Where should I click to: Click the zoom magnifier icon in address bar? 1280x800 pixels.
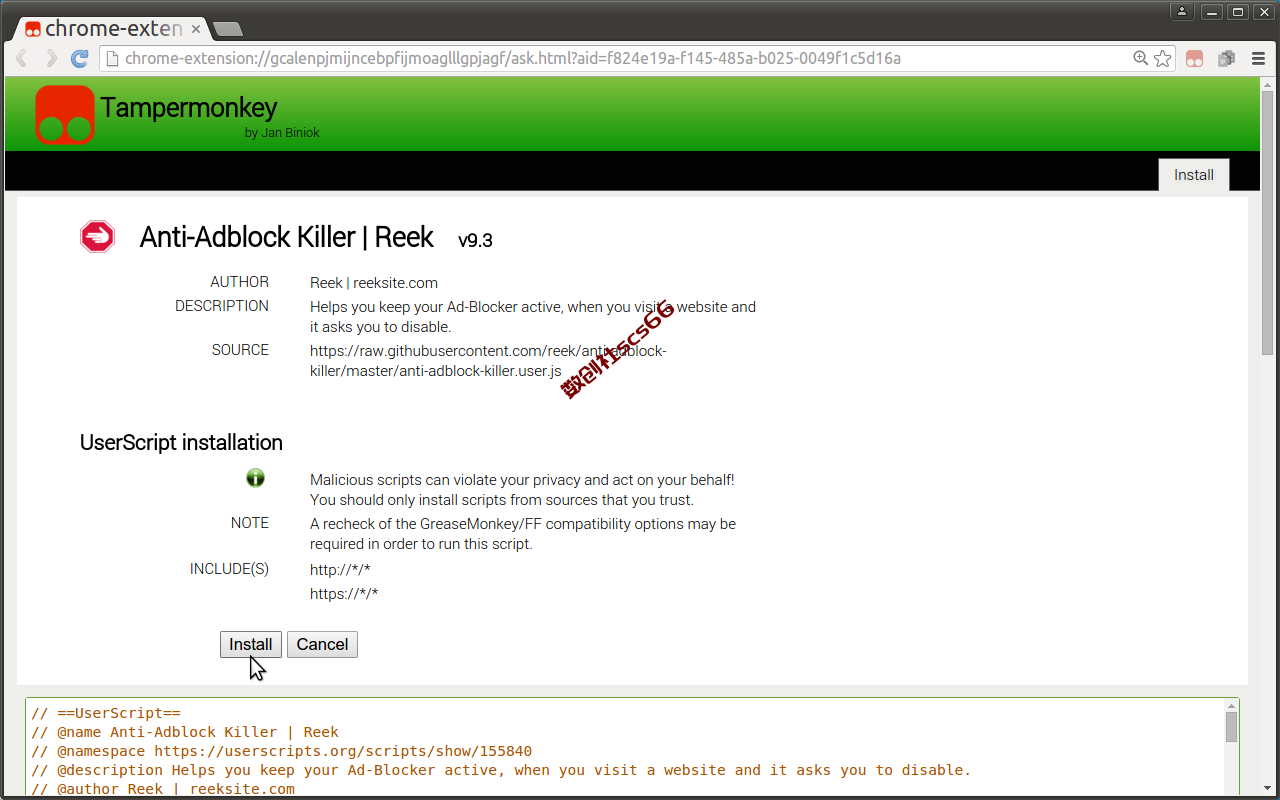[x=1140, y=58]
